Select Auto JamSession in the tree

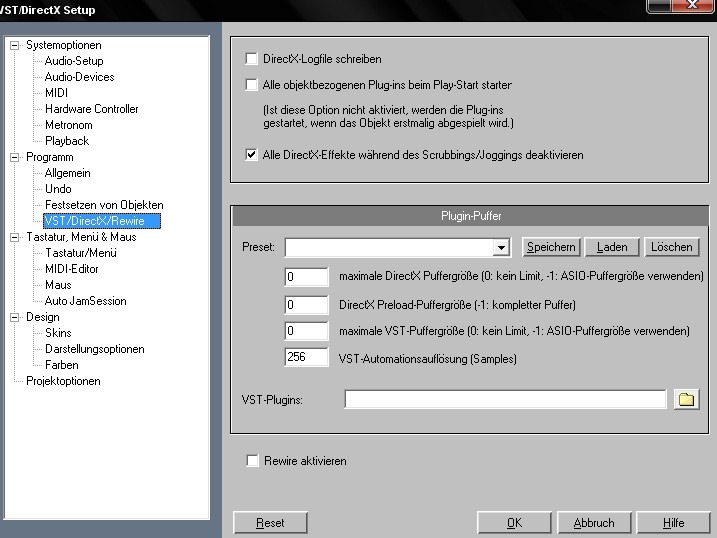pos(86,301)
